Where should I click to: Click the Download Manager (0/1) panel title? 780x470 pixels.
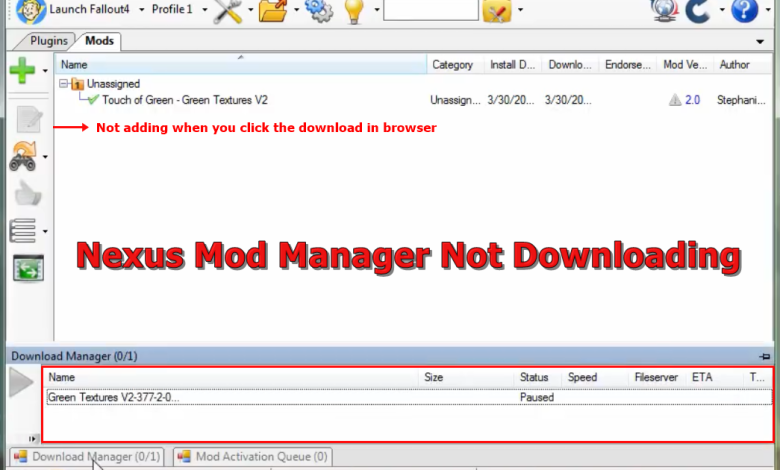(x=74, y=356)
